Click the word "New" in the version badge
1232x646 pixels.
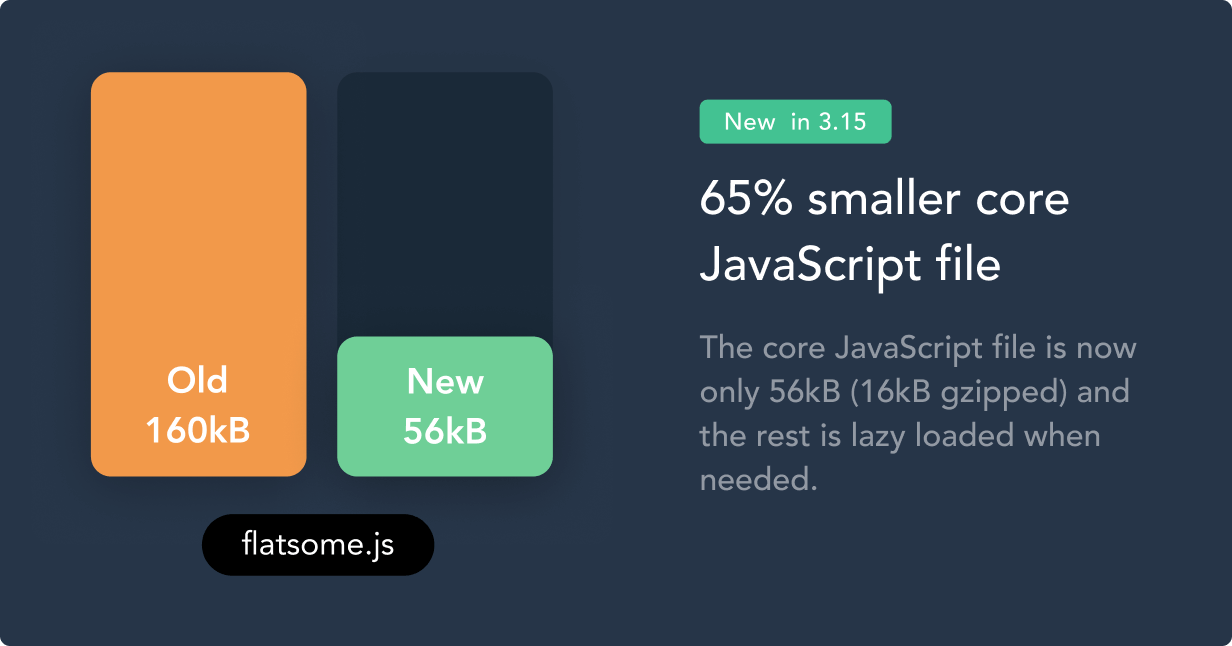pos(750,122)
